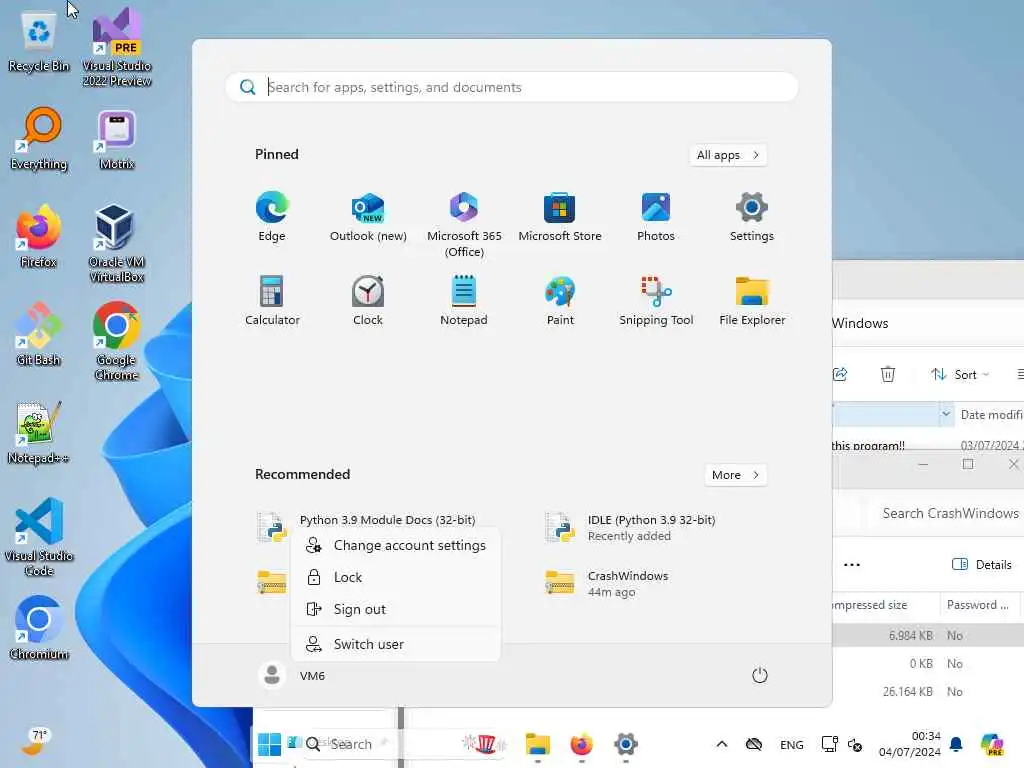Open the Edge pinned app
1024x768 pixels.
[272, 216]
